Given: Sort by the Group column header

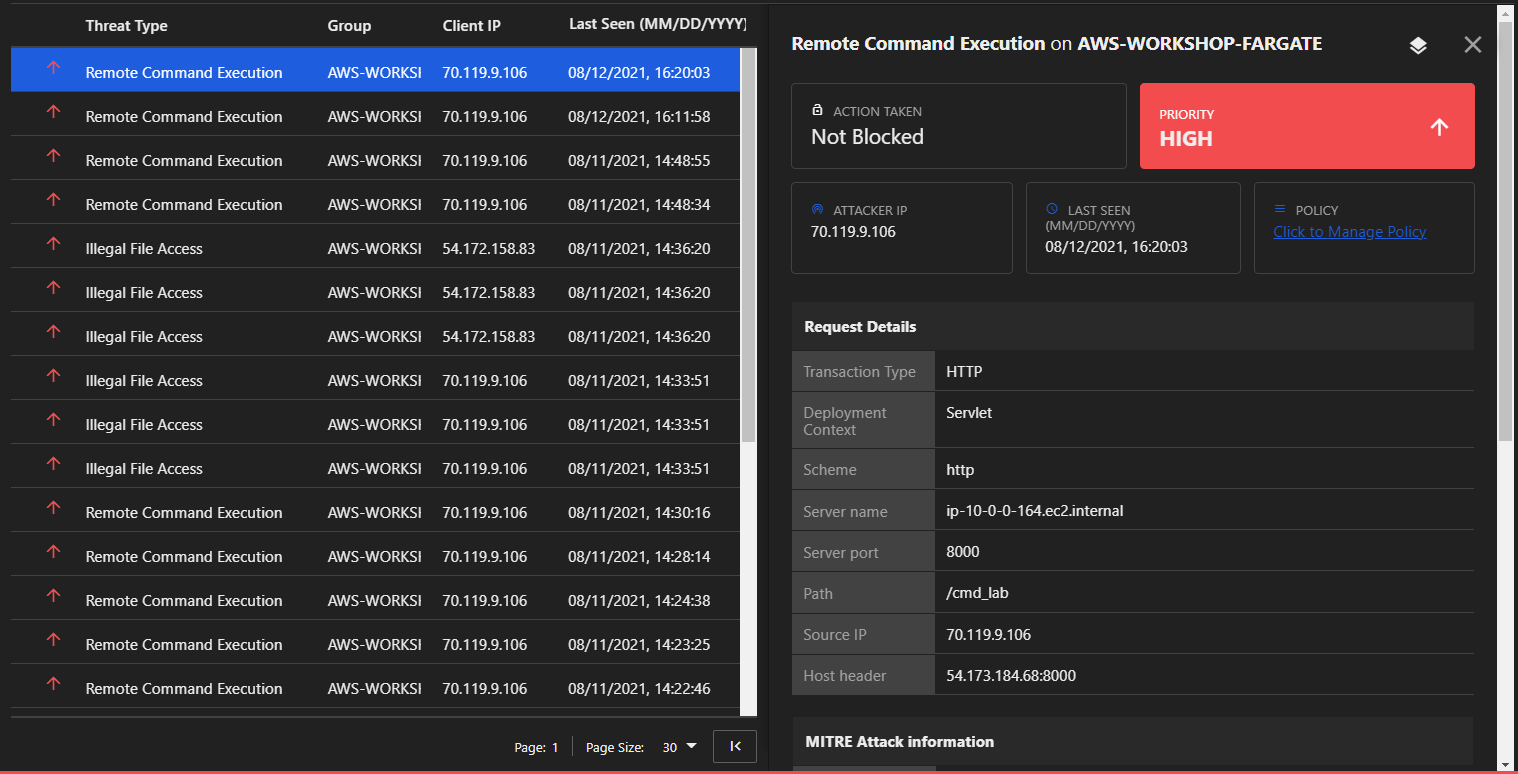Looking at the screenshot, I should 349,26.
